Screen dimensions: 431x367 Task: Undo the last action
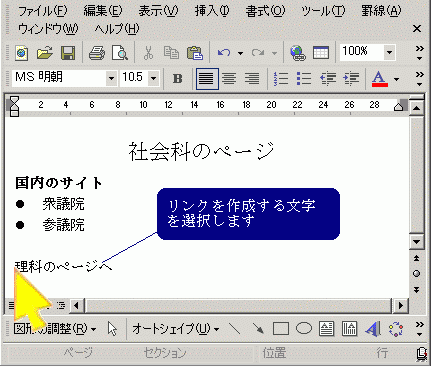224,53
